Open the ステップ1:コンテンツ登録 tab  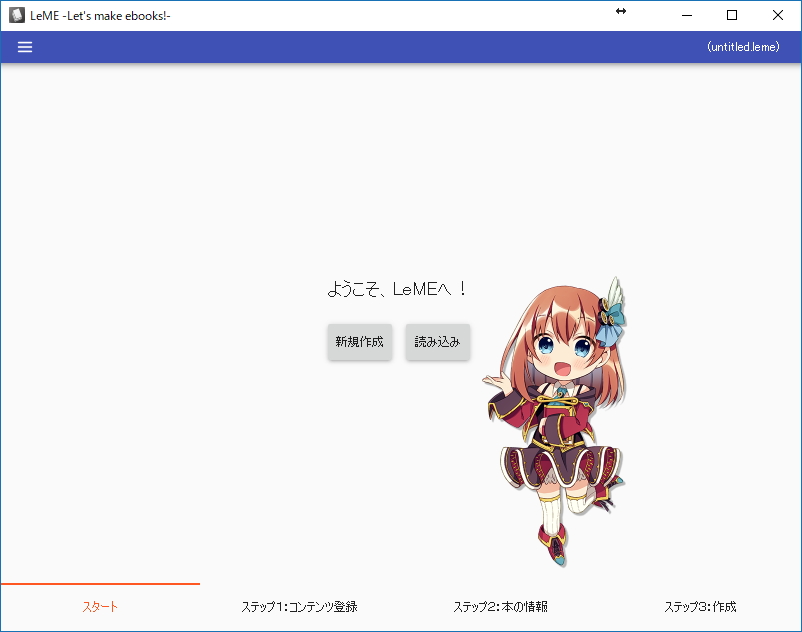point(300,607)
